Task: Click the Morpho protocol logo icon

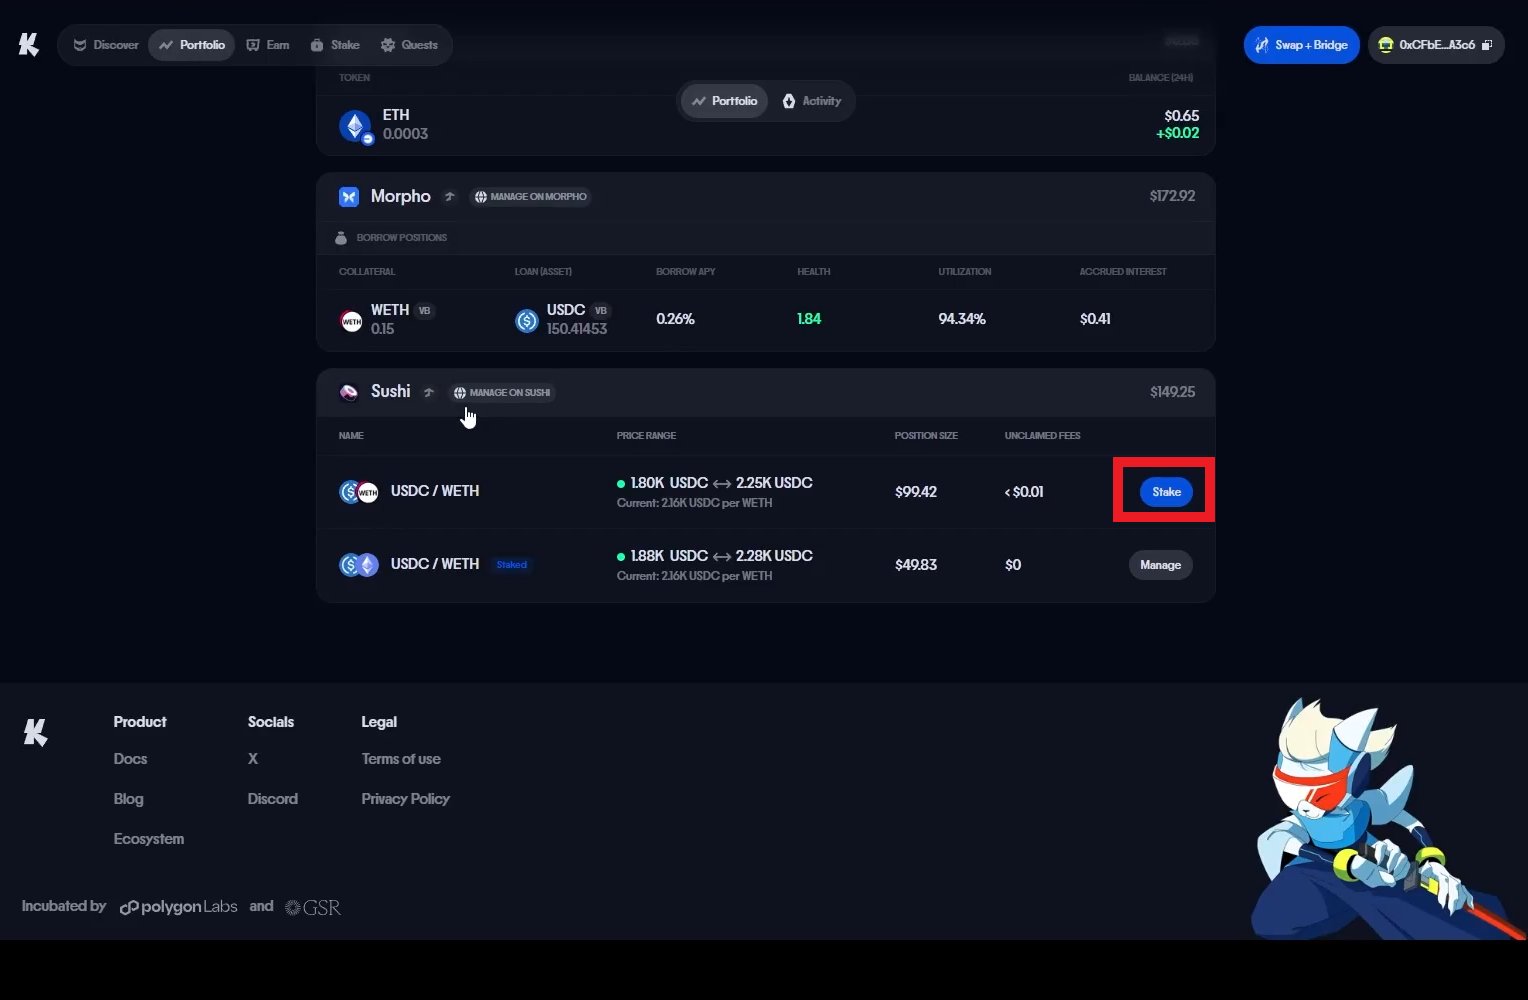Action: (x=349, y=197)
